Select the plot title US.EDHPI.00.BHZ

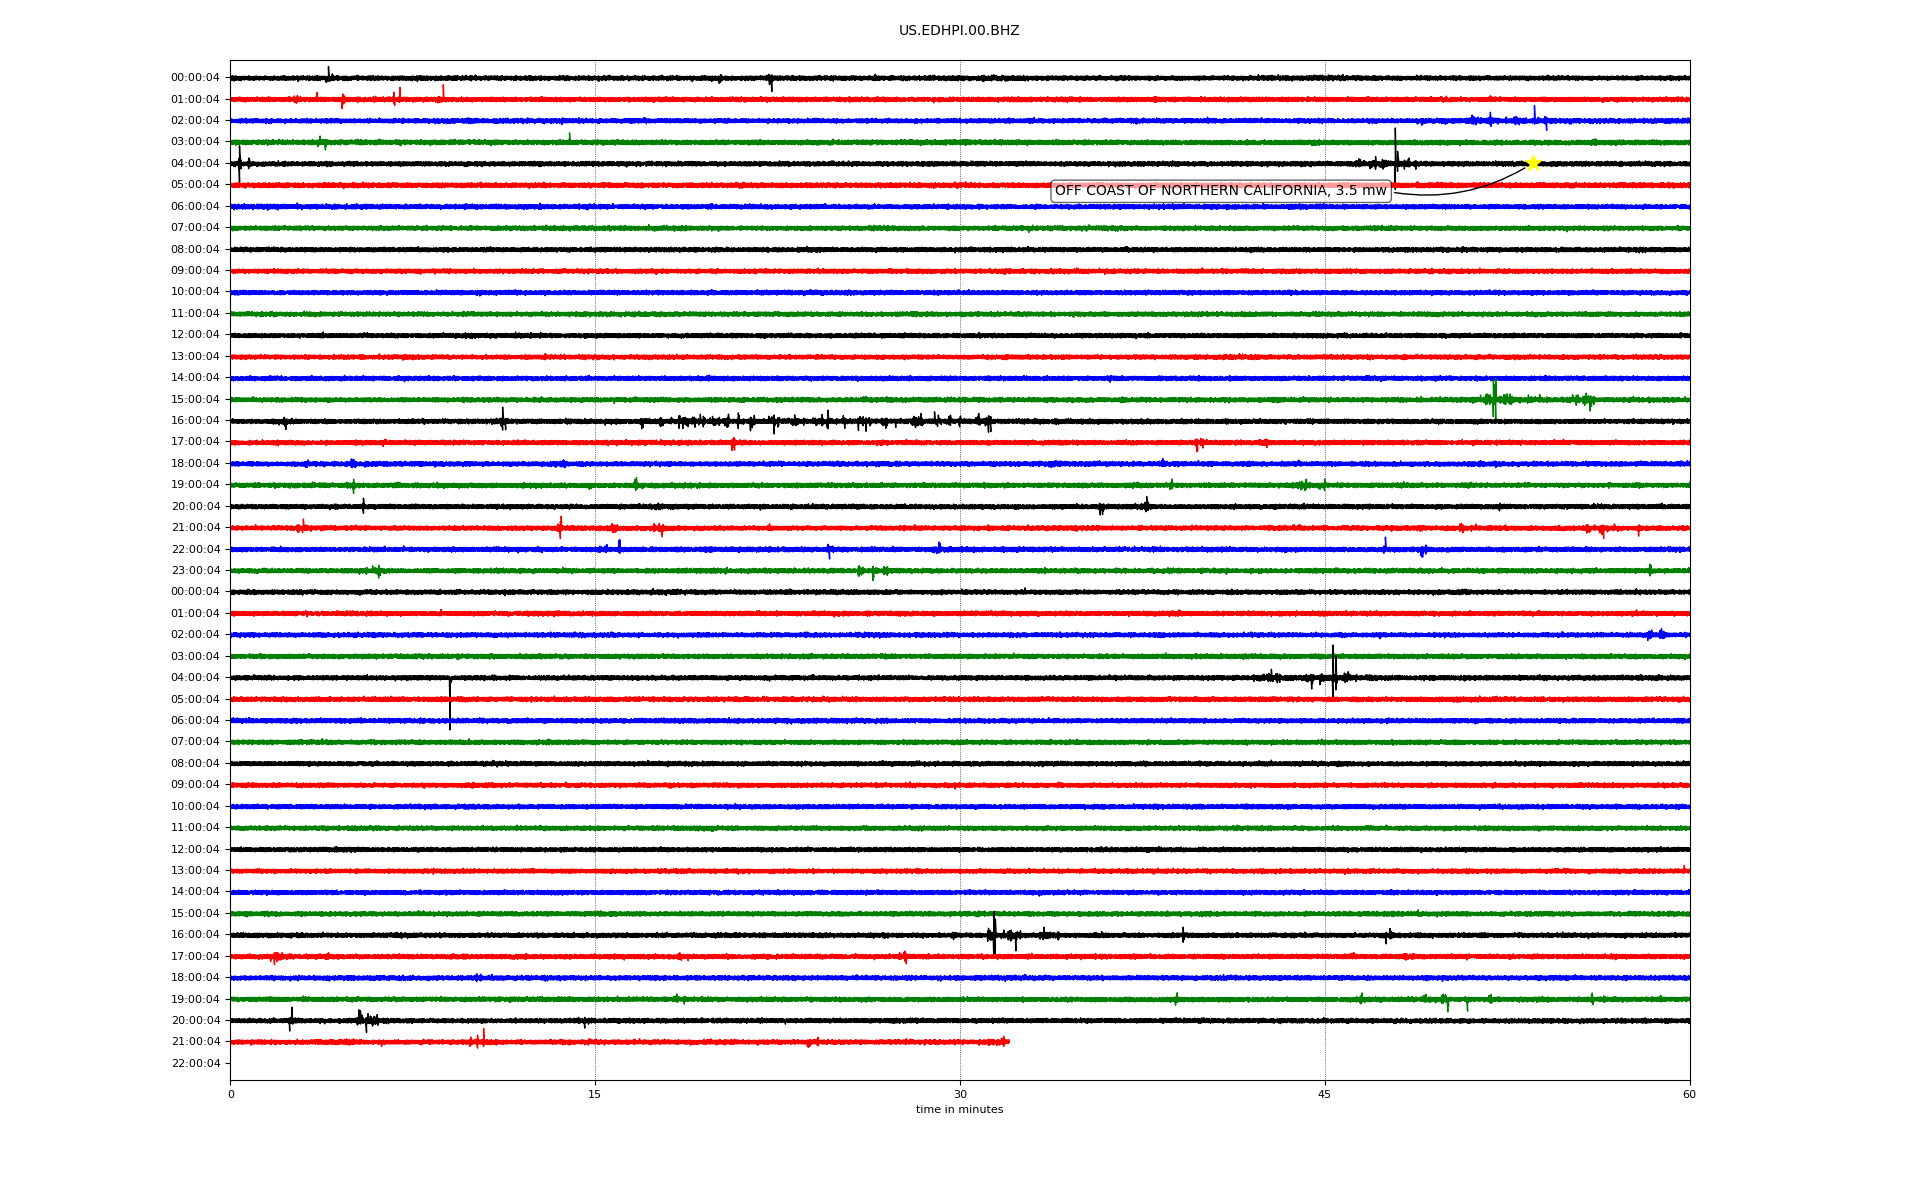click(x=959, y=31)
